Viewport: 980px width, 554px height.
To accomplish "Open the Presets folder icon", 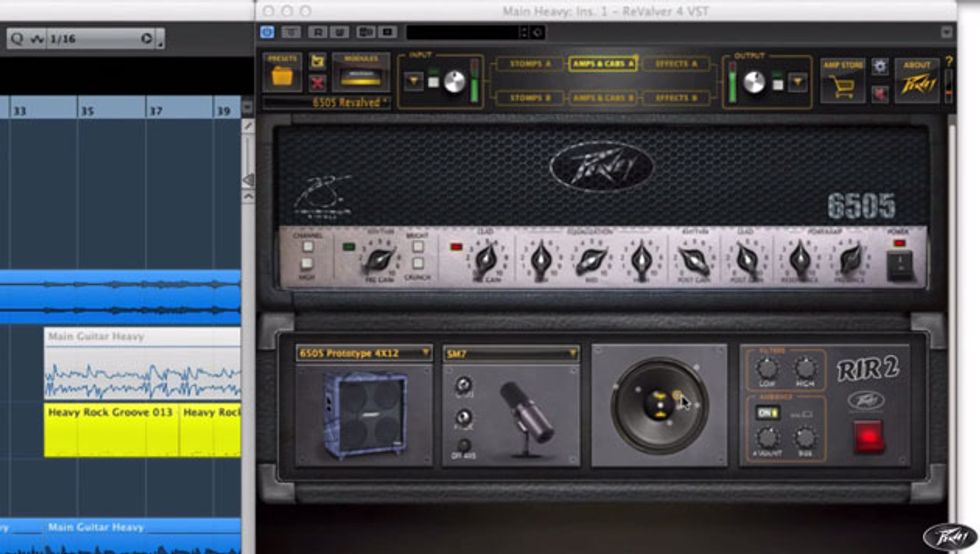I will coord(282,76).
